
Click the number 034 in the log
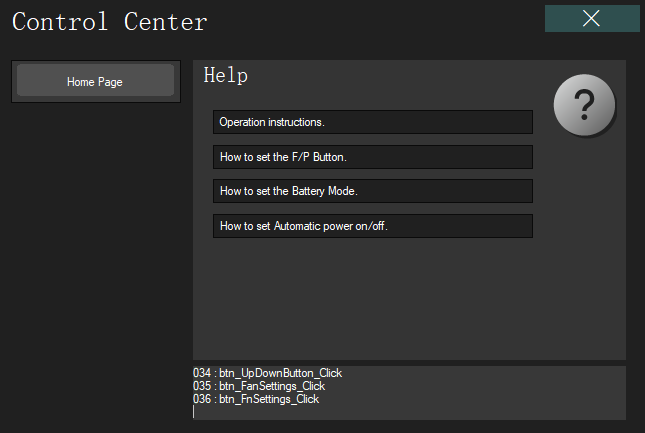pyautogui.click(x=202, y=373)
